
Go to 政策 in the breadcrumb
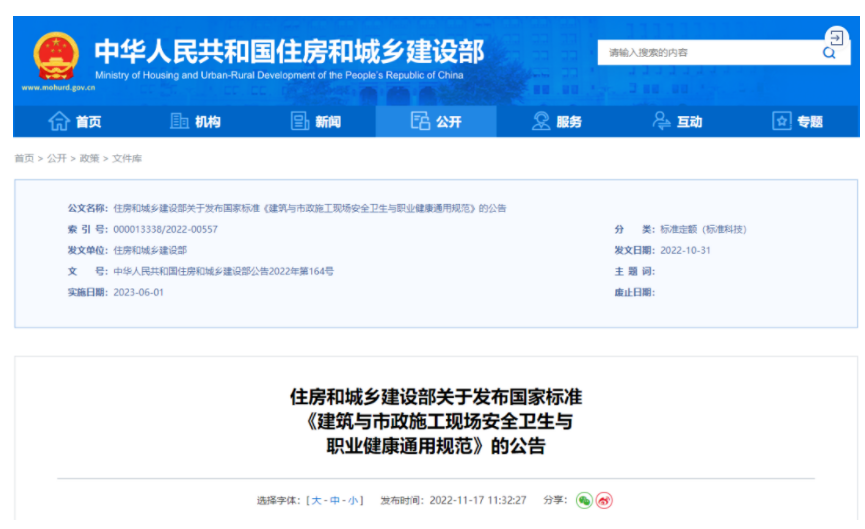[x=89, y=158]
